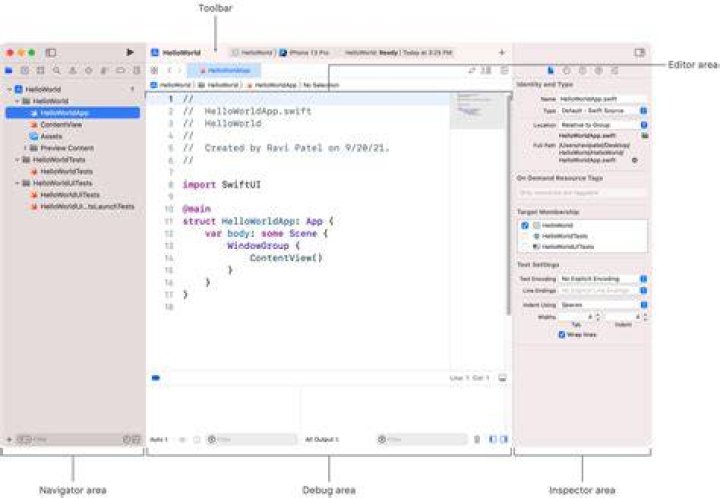Toggle the debug area hide button near Line 1
720x498 pixels.
(503, 378)
